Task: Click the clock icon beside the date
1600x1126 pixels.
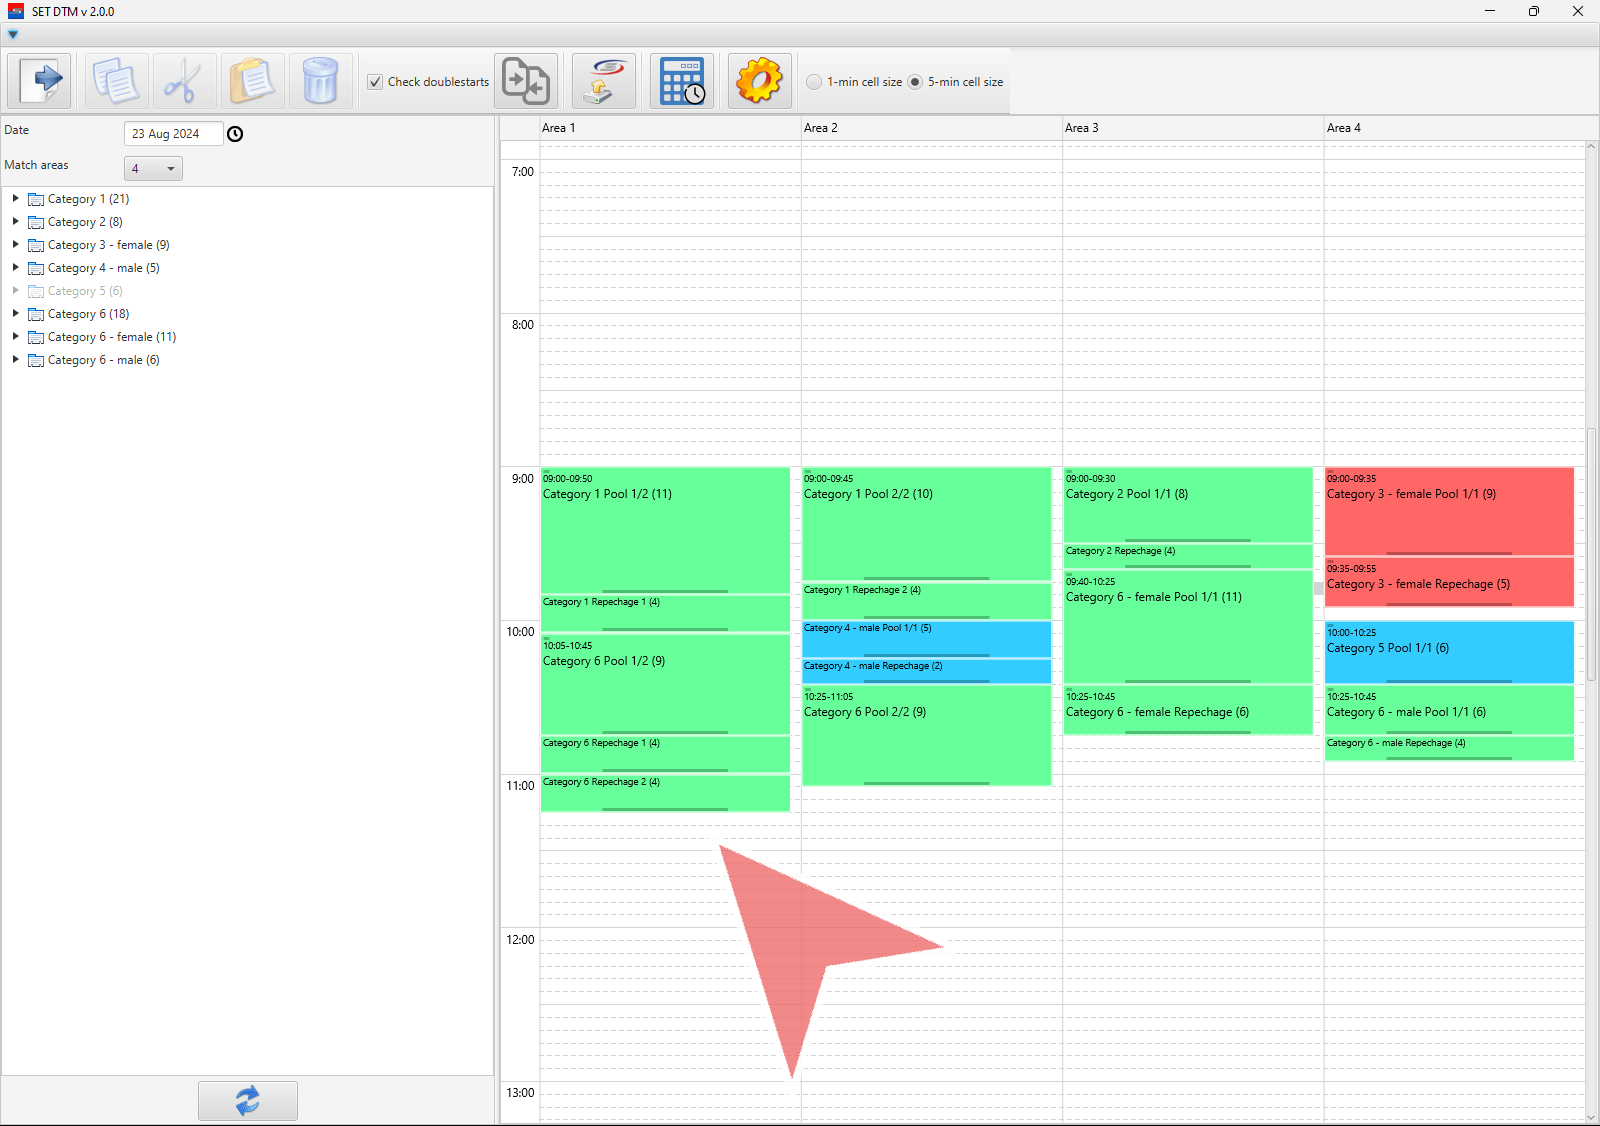Action: pyautogui.click(x=235, y=134)
